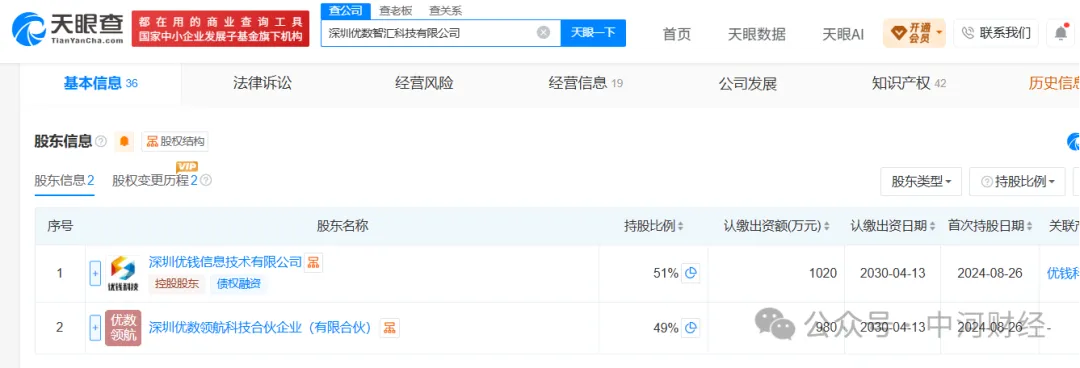Open the 开通会员 membership dropdown
Viewport: 1080px width, 368px height.
914,32
